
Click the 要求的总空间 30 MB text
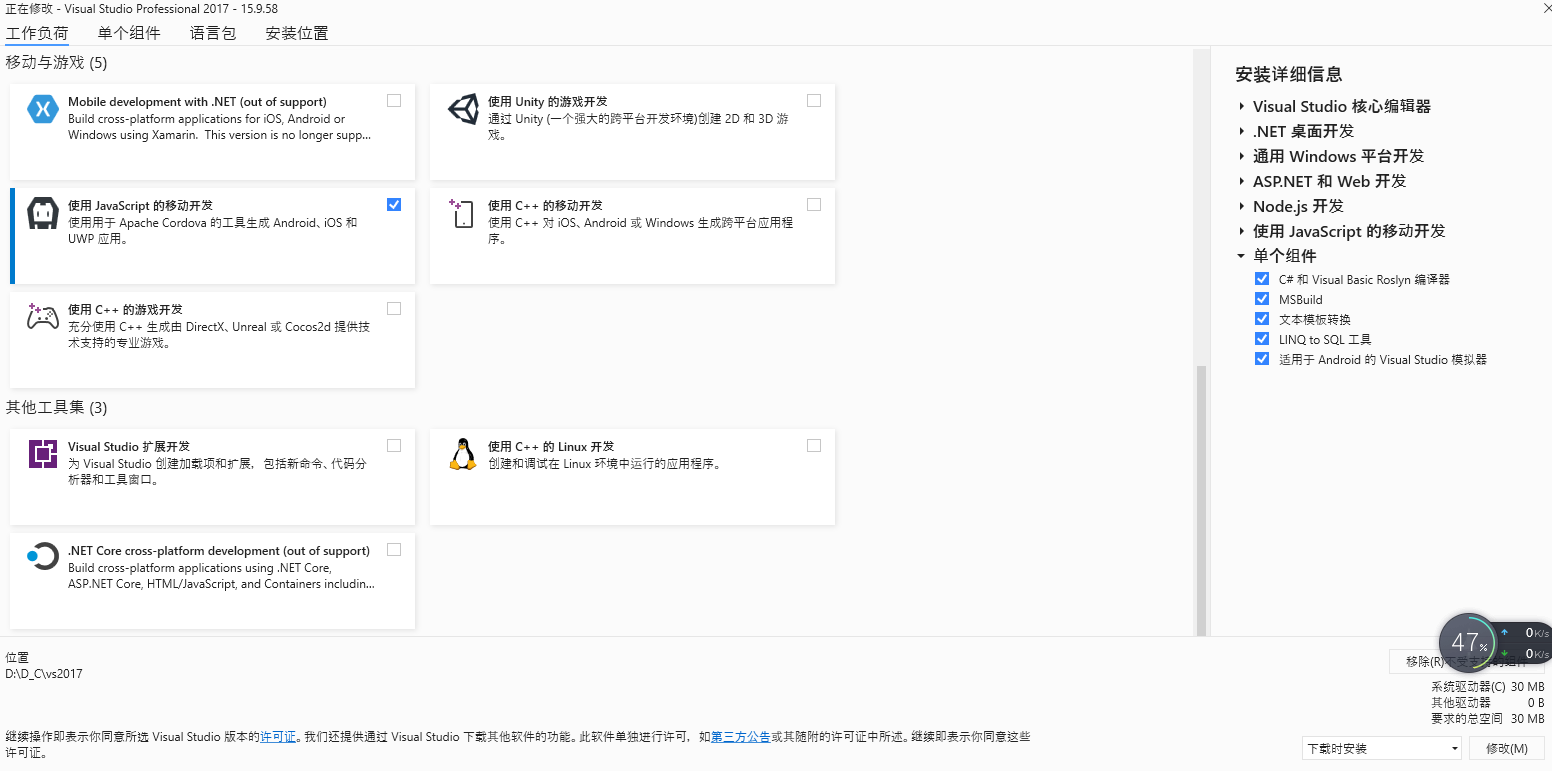(x=1488, y=719)
